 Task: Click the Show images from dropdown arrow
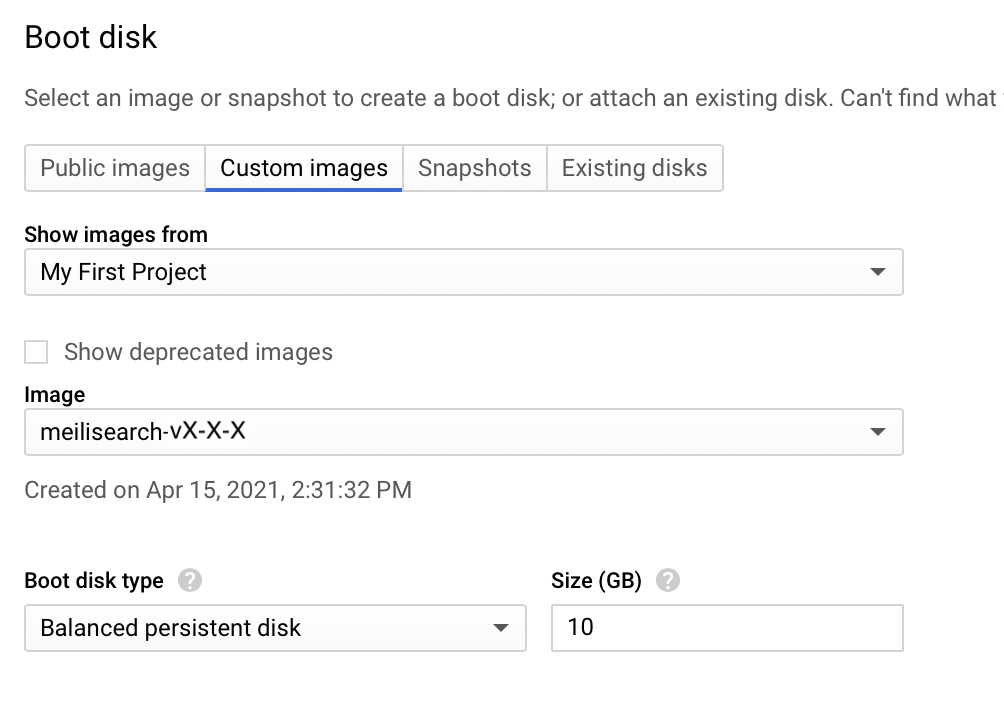878,272
